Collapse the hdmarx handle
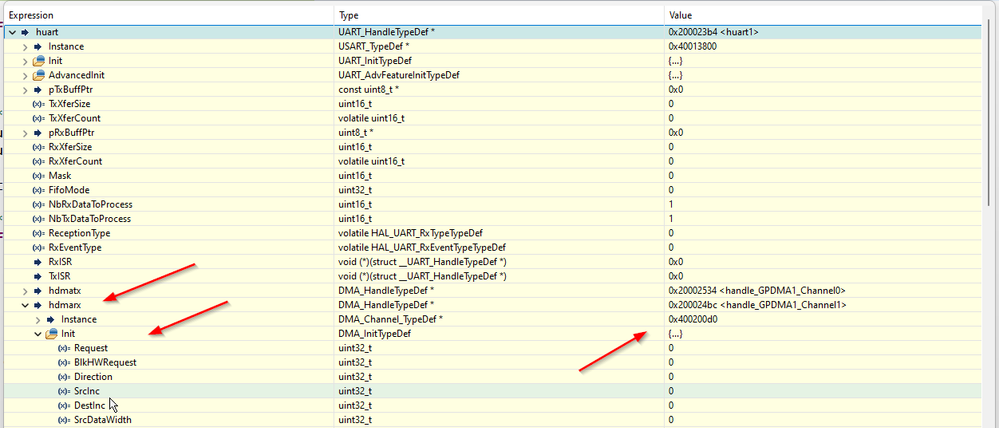Image resolution: width=999 pixels, height=428 pixels. tap(25, 305)
